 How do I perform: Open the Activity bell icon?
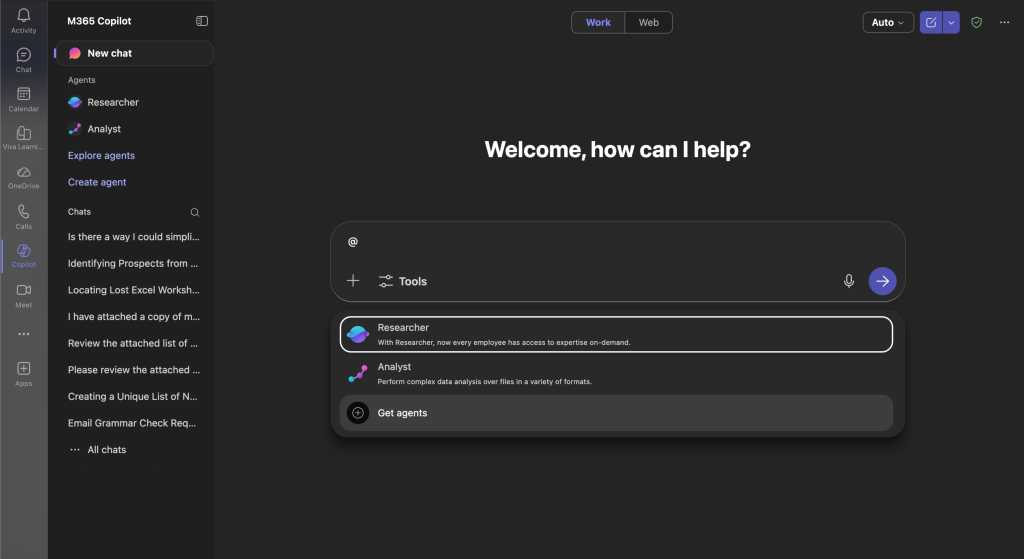(x=24, y=15)
